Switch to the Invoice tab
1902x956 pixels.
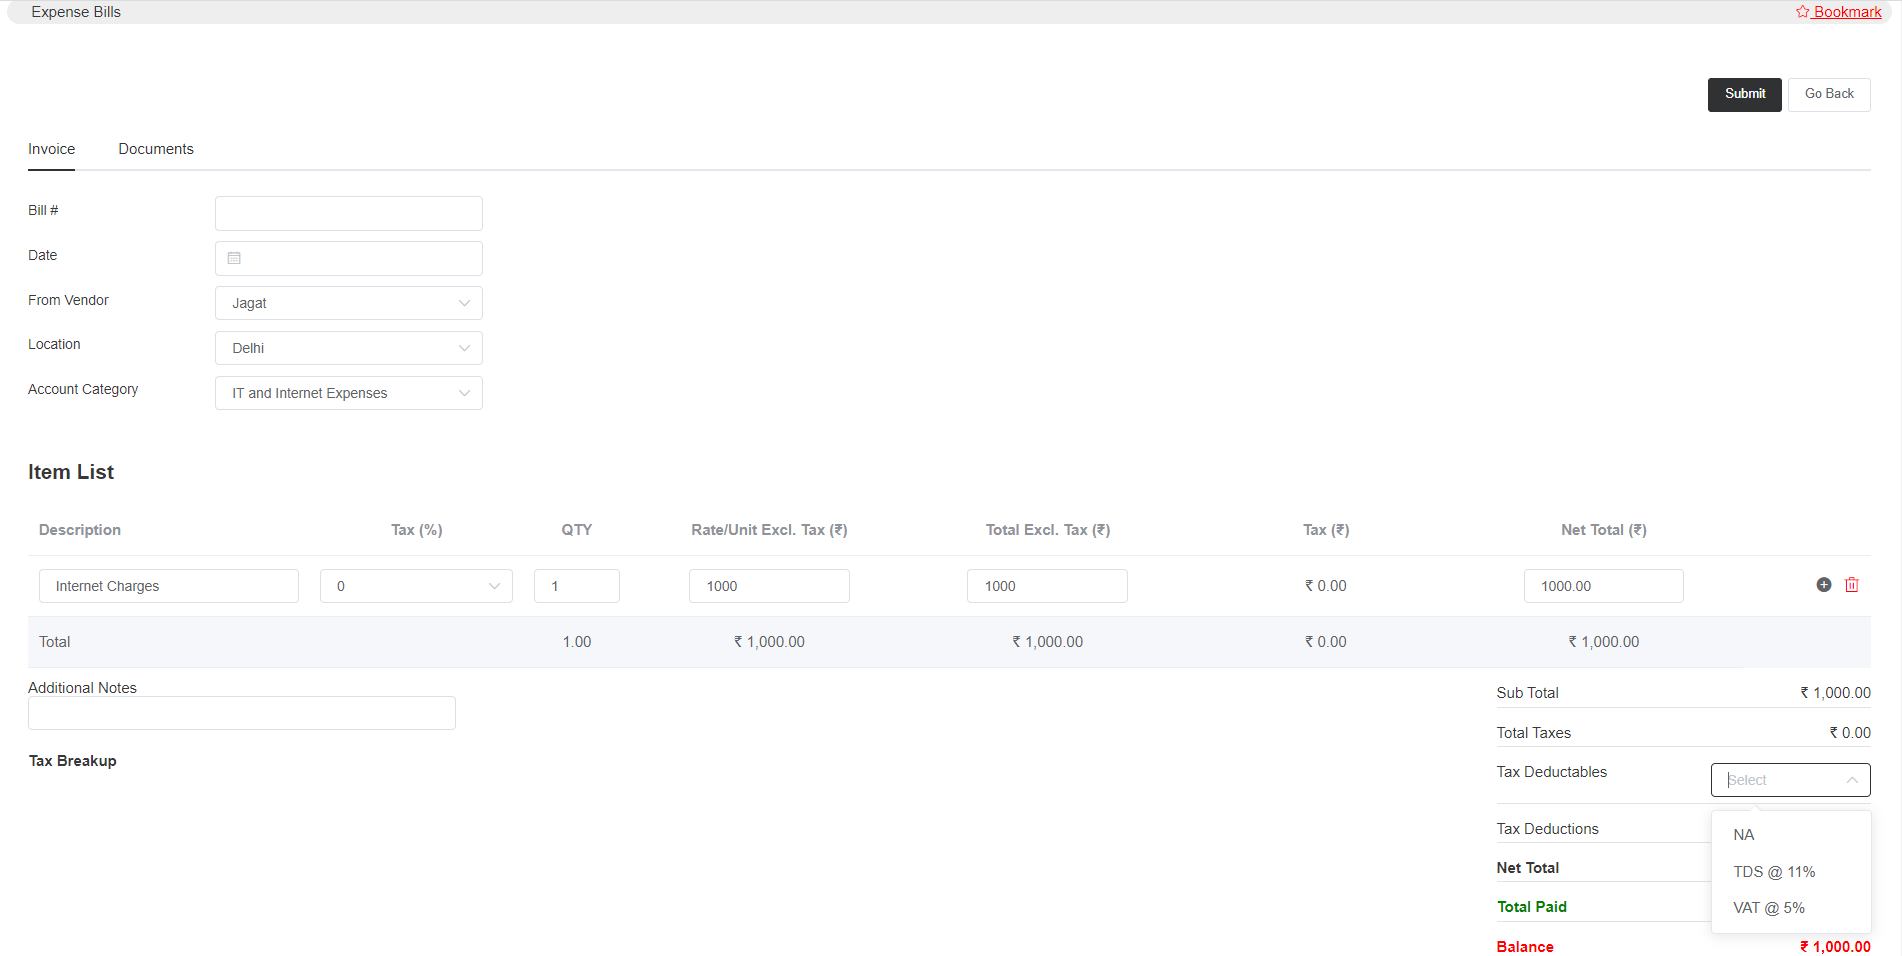point(51,148)
